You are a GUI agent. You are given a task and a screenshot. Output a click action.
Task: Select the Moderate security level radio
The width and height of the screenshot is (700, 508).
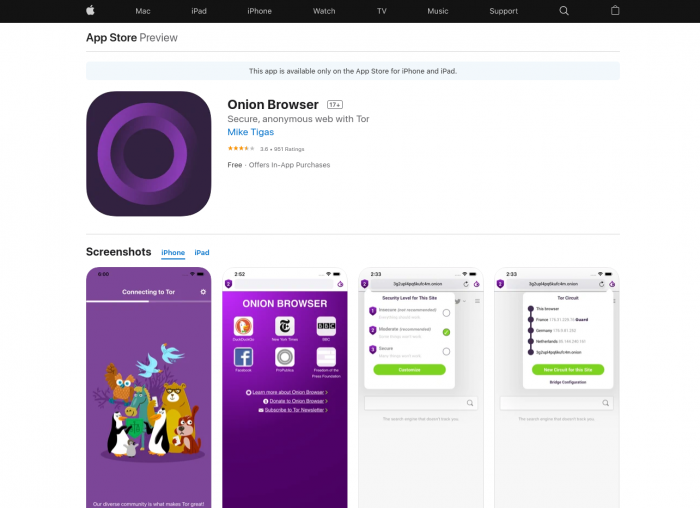point(446,332)
